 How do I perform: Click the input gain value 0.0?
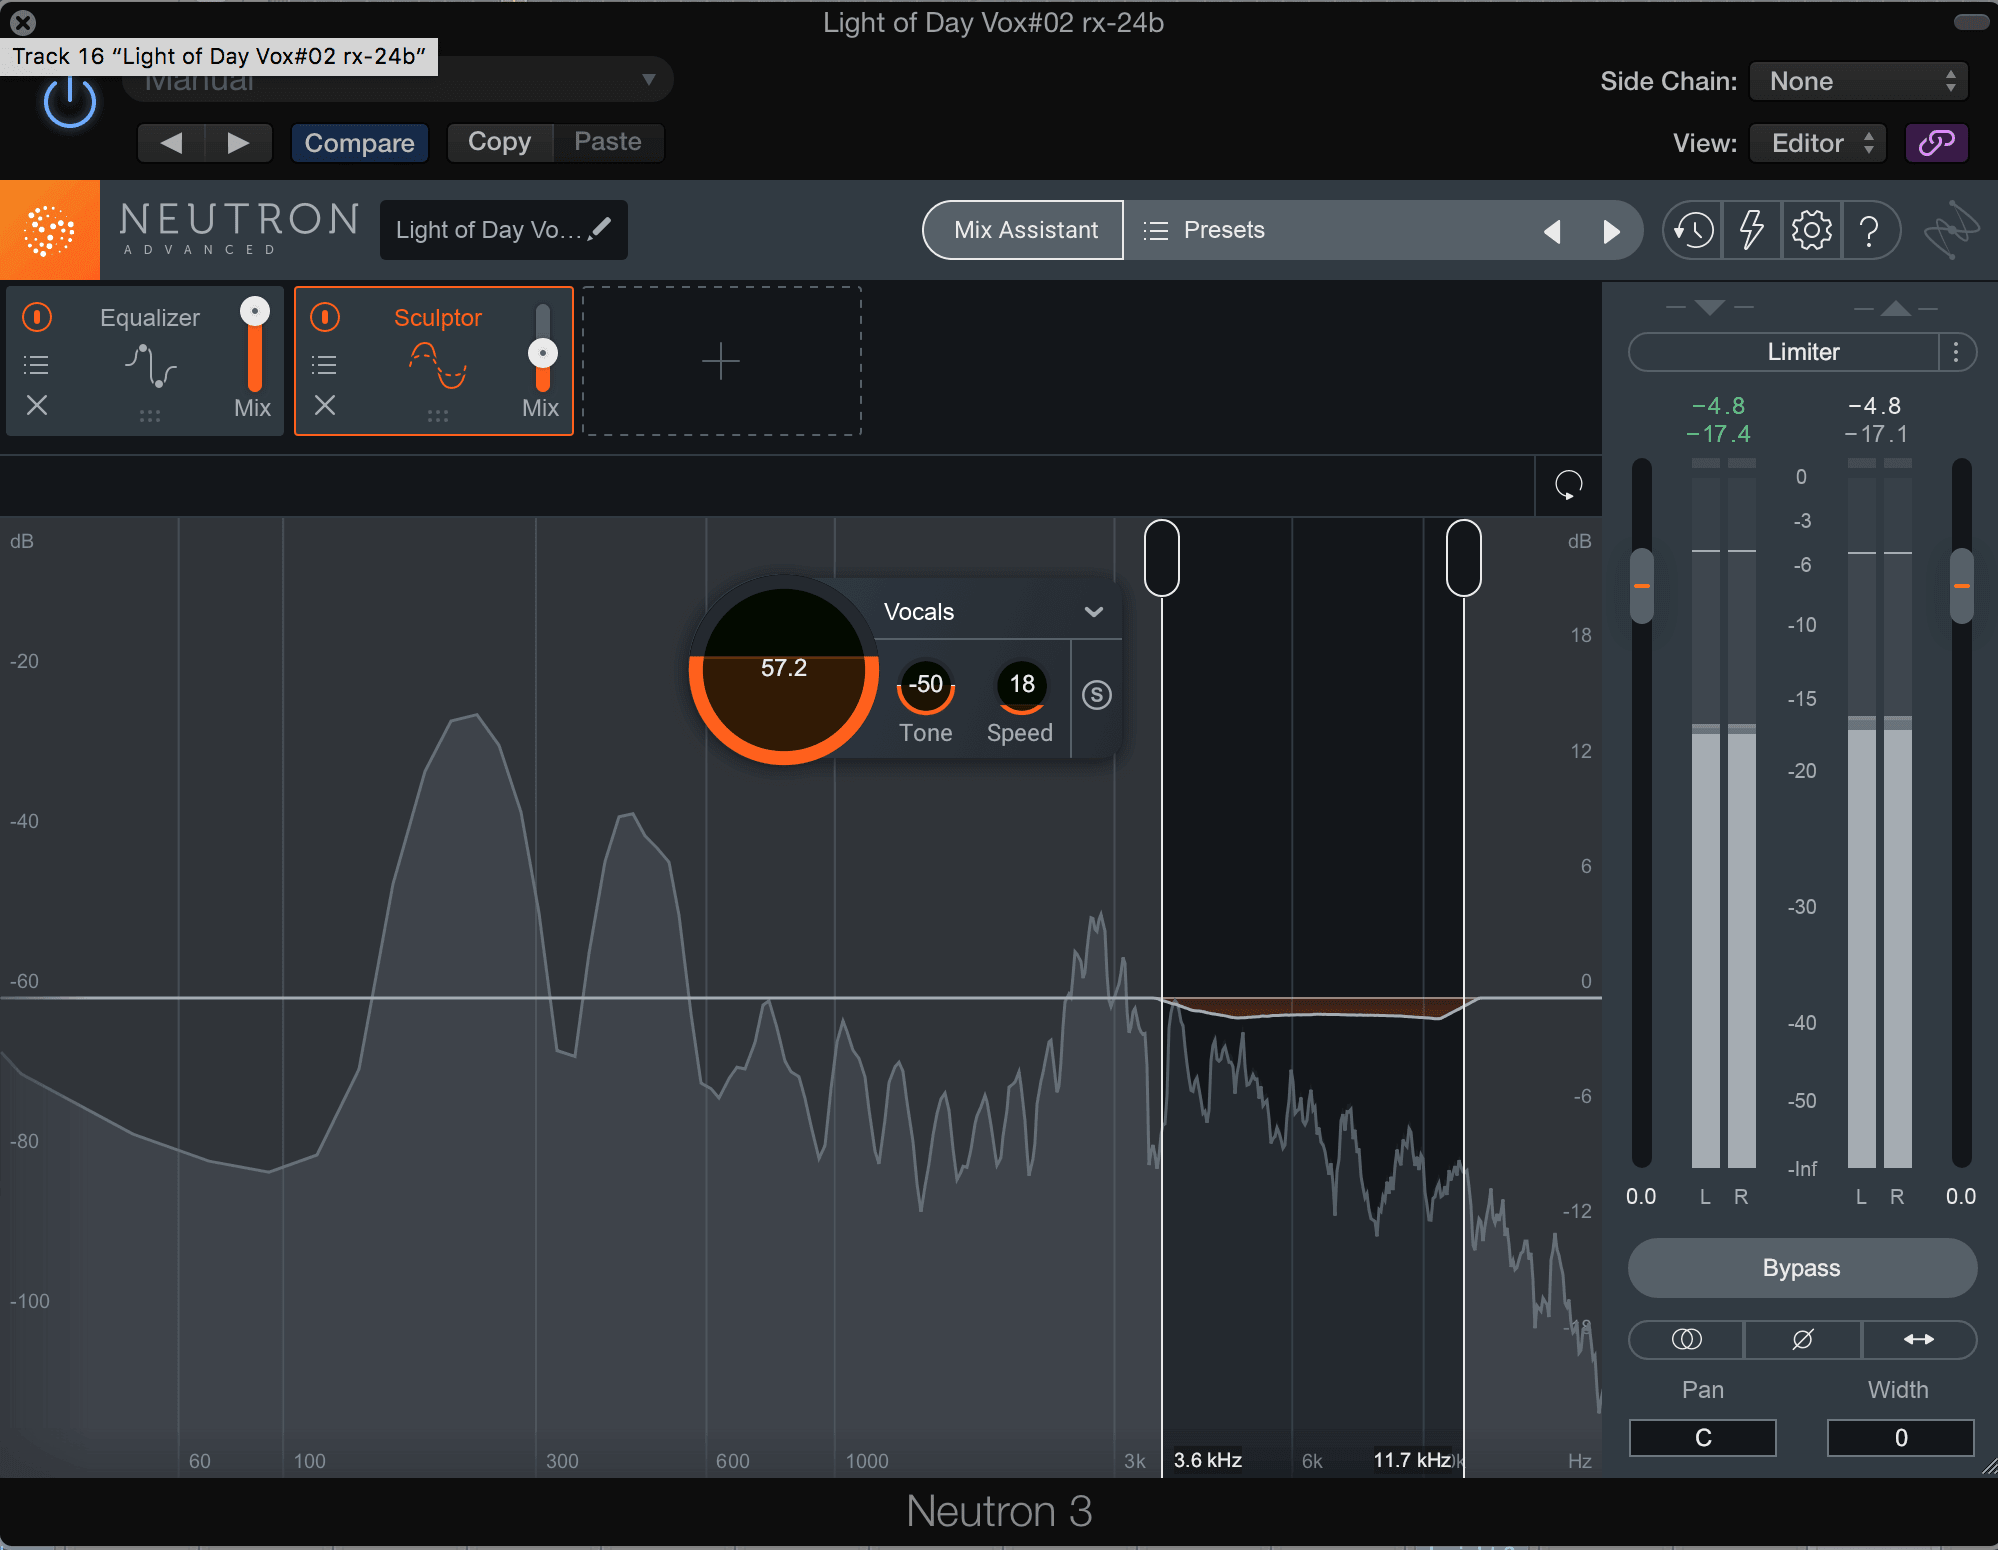[1641, 1197]
